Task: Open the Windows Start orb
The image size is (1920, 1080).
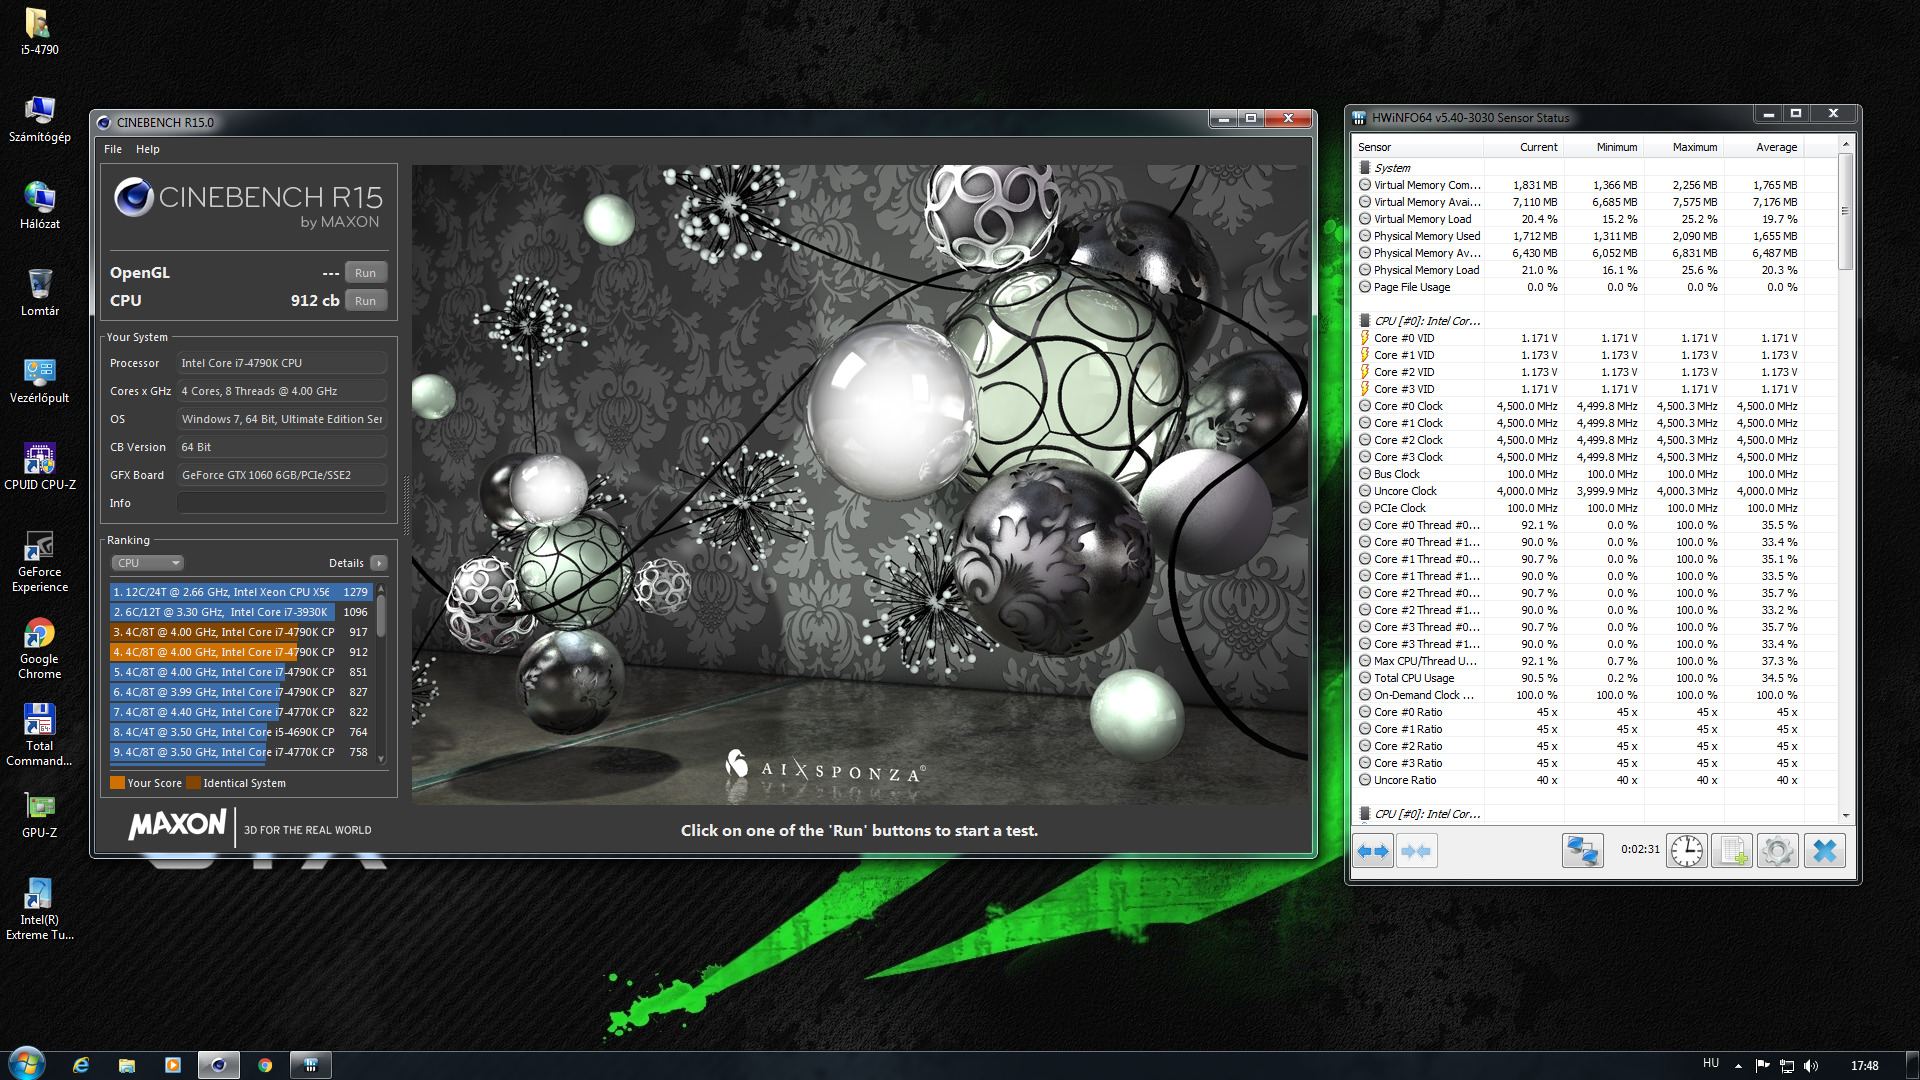Action: 27,1063
